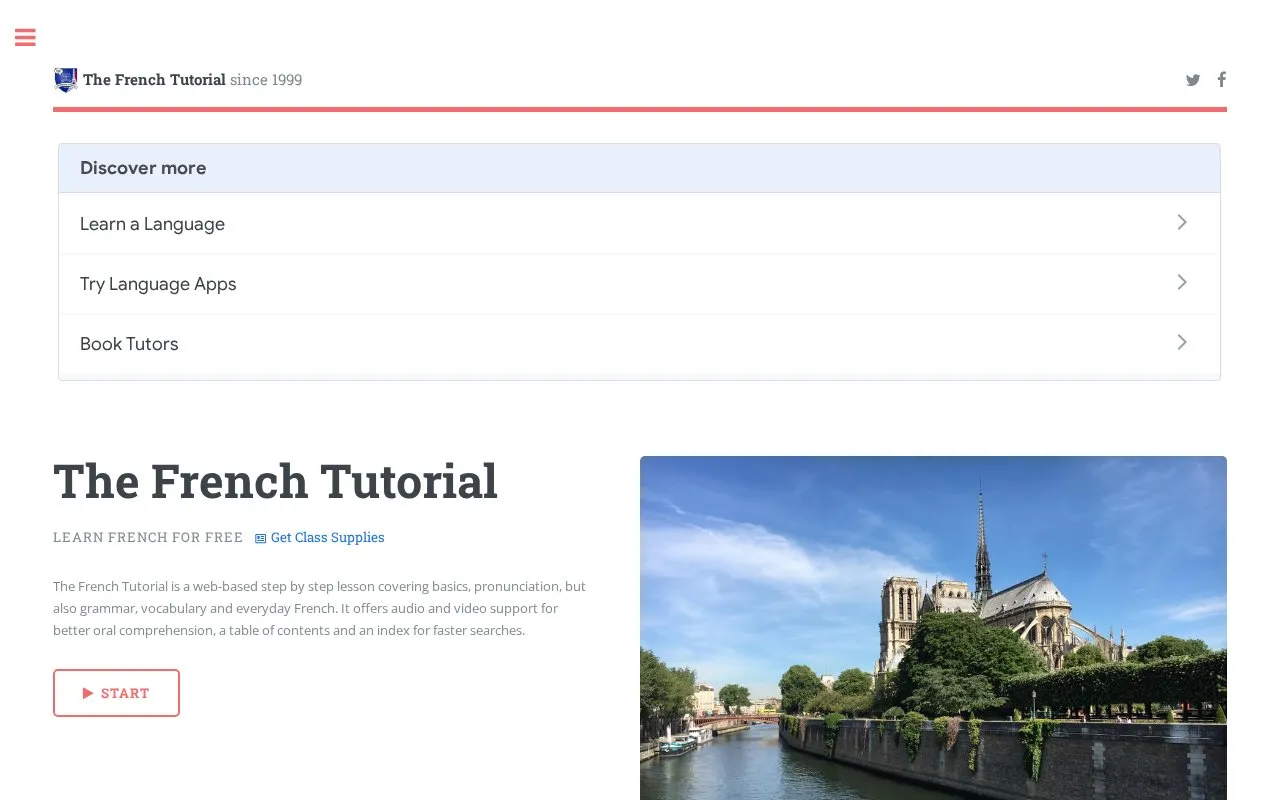
Task: Click the LEARN FRENCH FOR FREE subtitle
Action: tap(148, 538)
